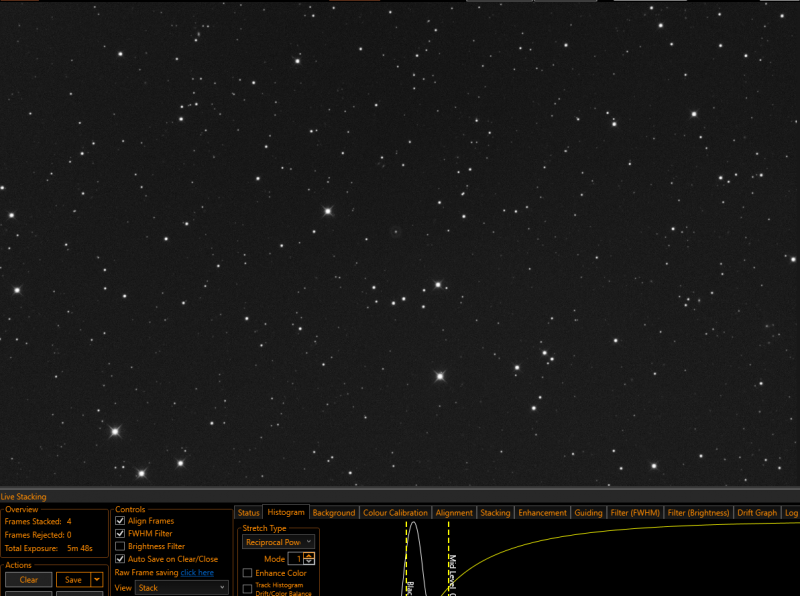Viewport: 800px width, 596px height.
Task: Open the View dropdown showing Stack
Action: click(x=182, y=588)
